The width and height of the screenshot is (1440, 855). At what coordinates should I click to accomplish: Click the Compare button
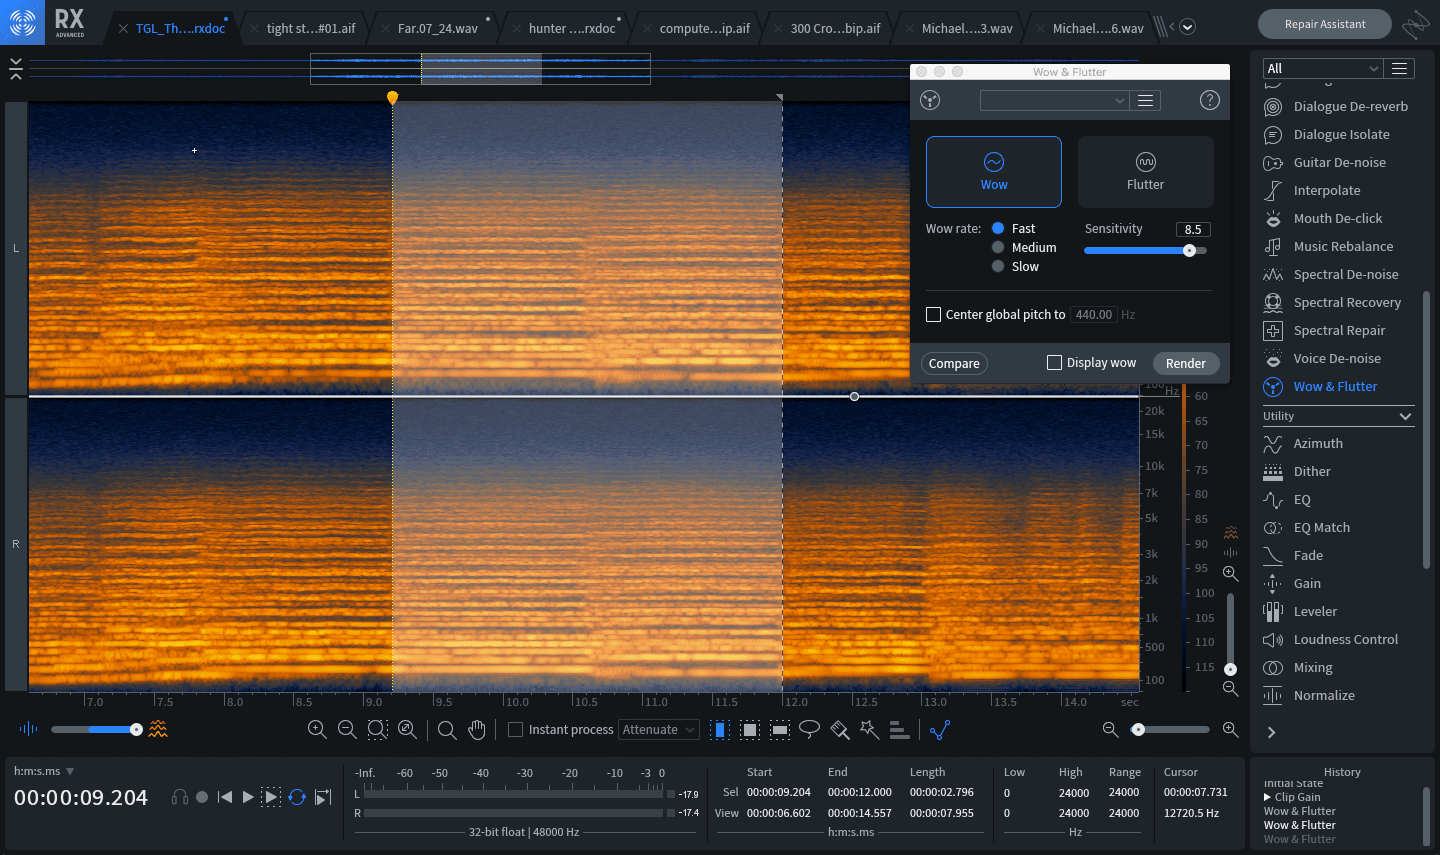(x=954, y=363)
